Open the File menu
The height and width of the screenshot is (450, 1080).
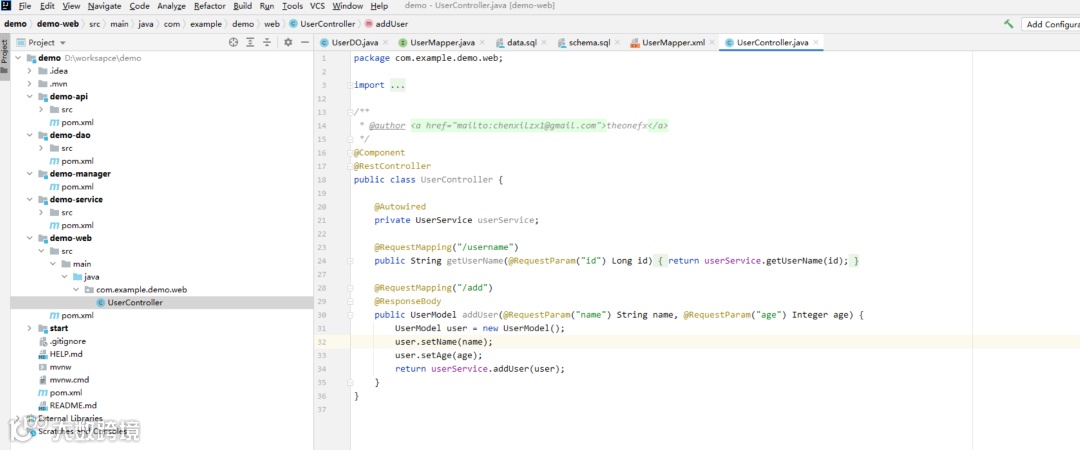(x=25, y=6)
